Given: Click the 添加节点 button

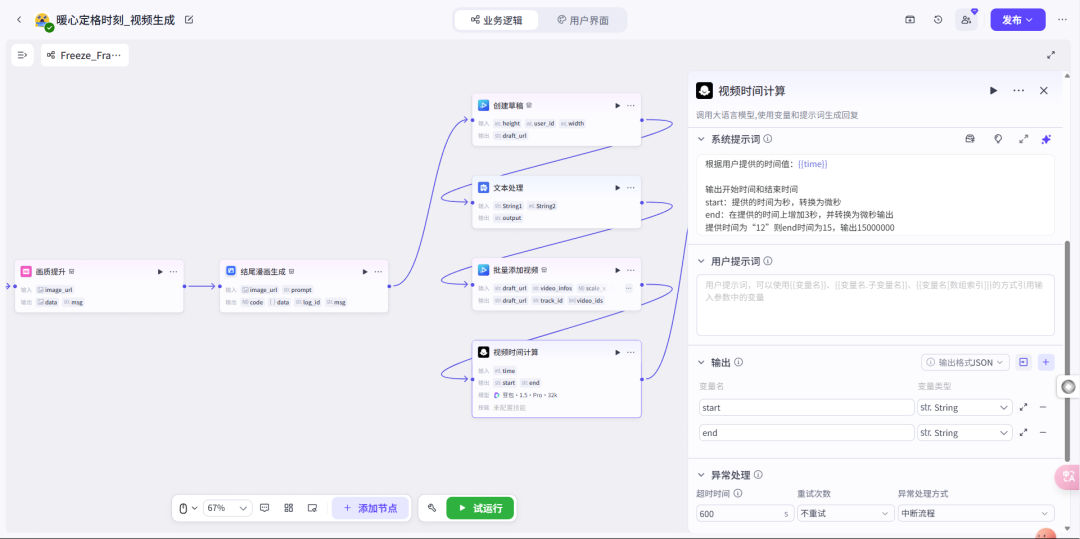Looking at the screenshot, I should click(370, 508).
